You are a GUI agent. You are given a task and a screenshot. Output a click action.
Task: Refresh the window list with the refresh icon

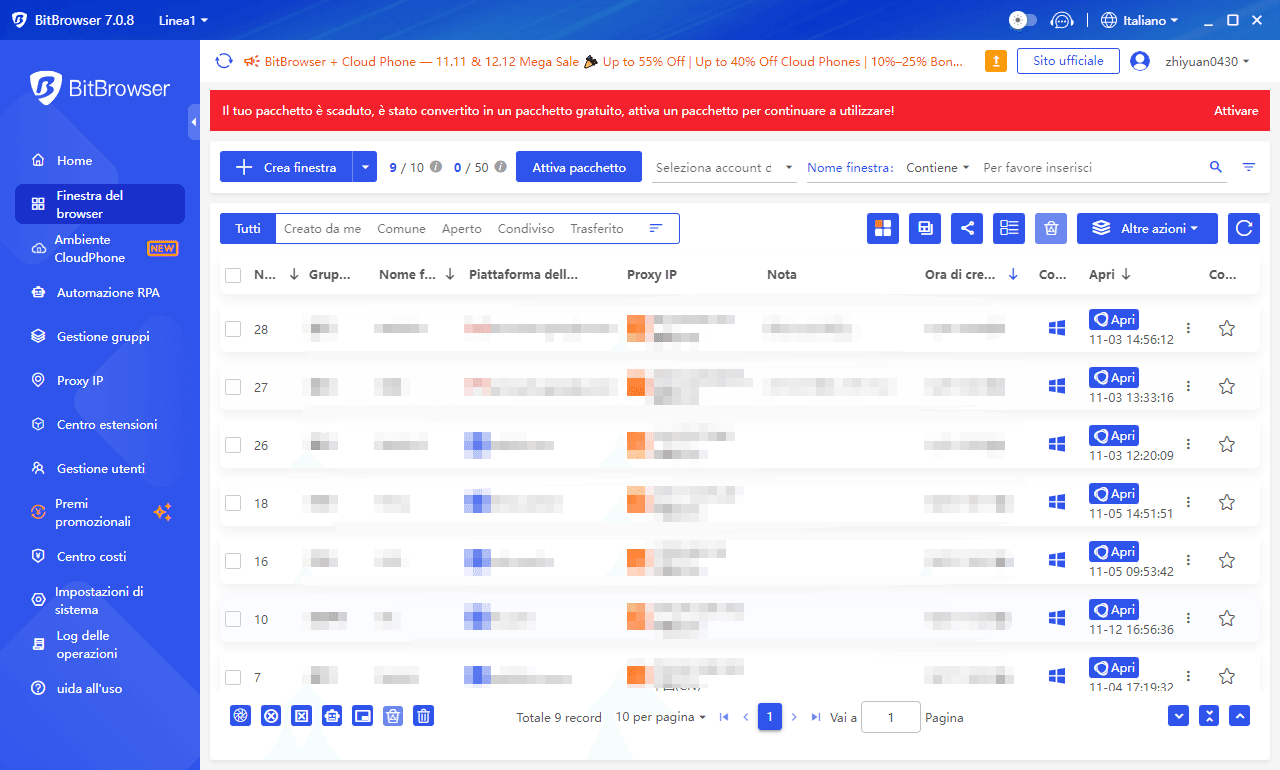[1243, 228]
